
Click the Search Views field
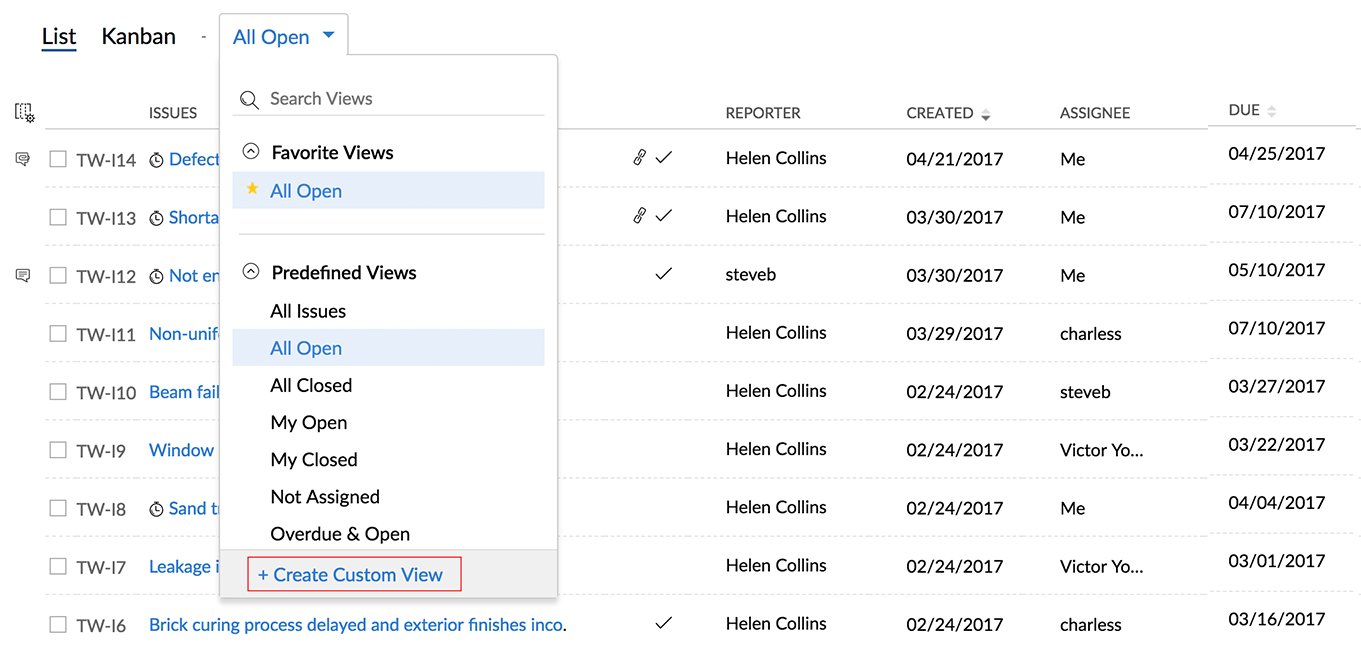click(x=400, y=99)
